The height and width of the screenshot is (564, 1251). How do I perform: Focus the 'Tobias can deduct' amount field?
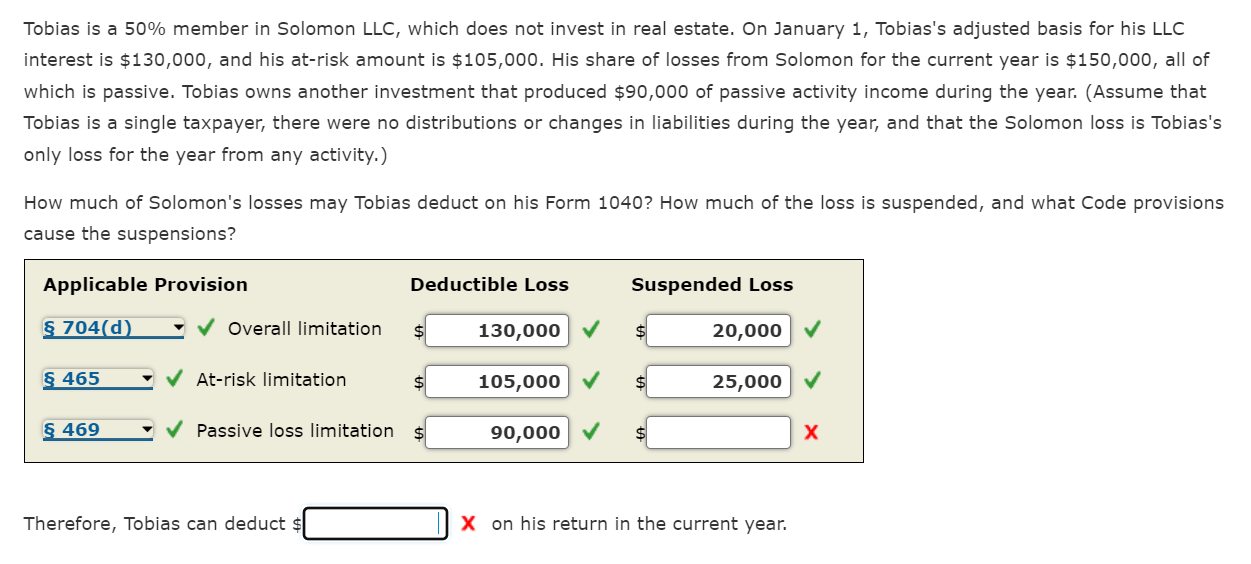(x=375, y=523)
